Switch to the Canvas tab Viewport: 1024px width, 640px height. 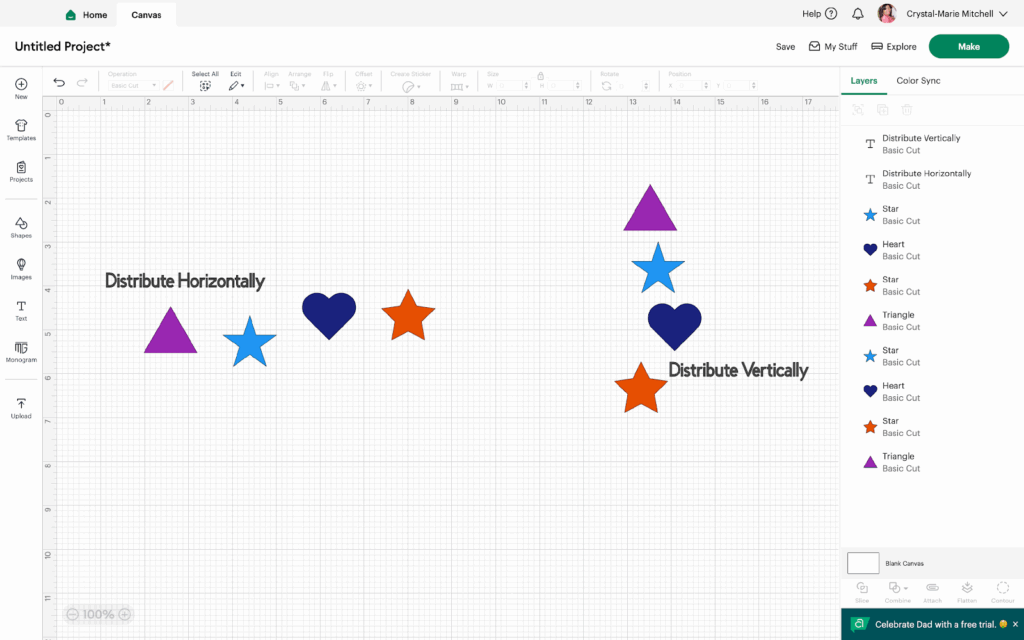click(146, 14)
